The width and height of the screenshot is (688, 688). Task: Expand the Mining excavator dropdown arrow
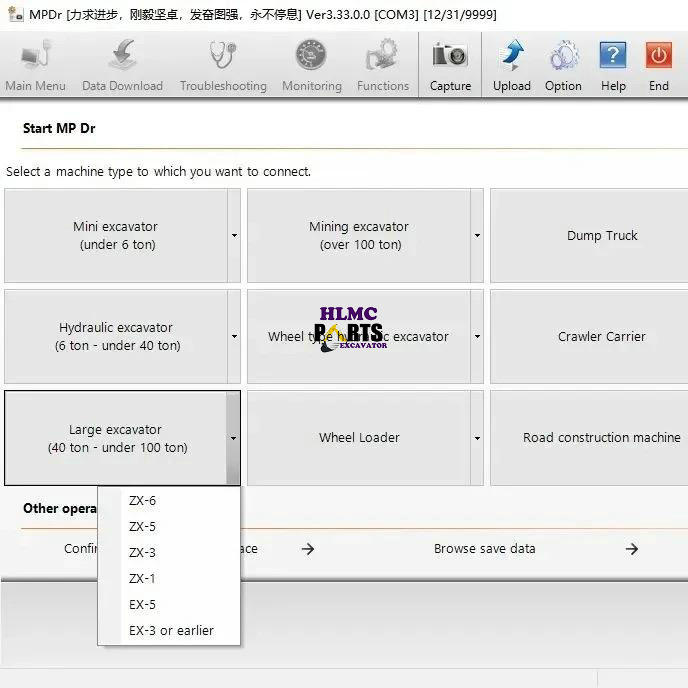click(477, 236)
